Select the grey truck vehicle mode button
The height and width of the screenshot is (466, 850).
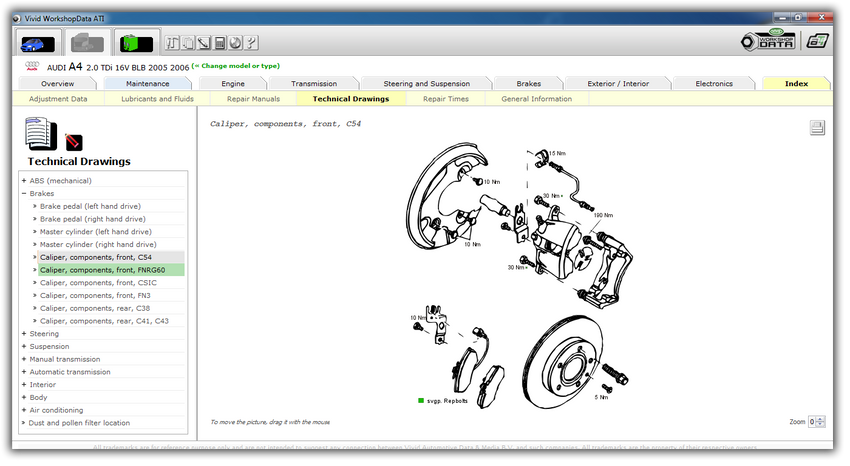point(87,43)
